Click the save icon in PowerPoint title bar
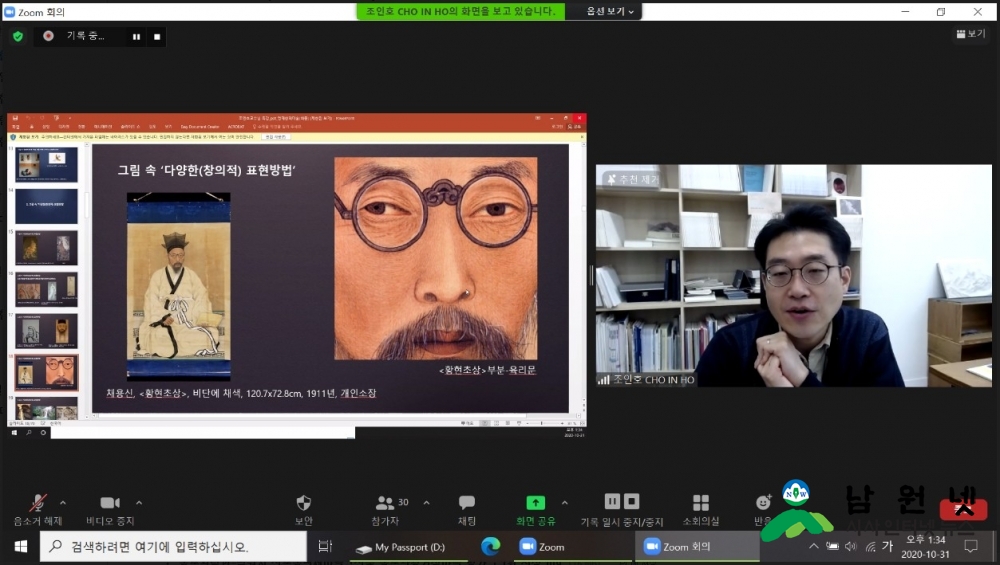The width and height of the screenshot is (1000, 565). click(15, 118)
